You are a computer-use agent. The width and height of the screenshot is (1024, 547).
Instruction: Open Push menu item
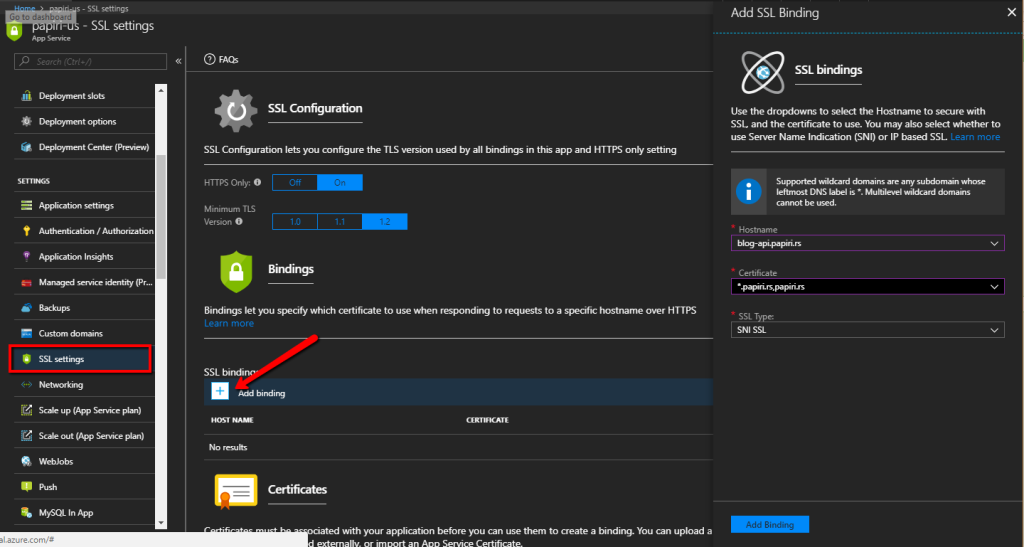(84, 487)
